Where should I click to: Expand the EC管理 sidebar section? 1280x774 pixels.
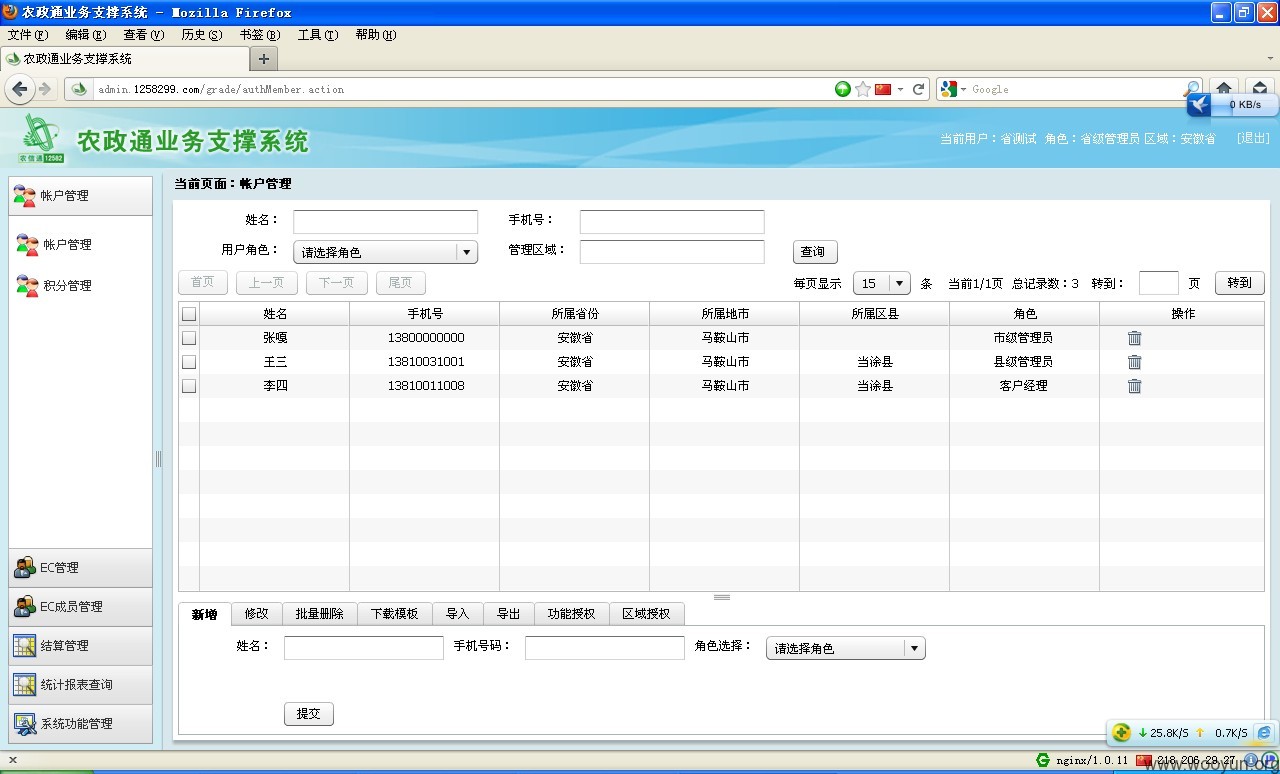click(80, 568)
